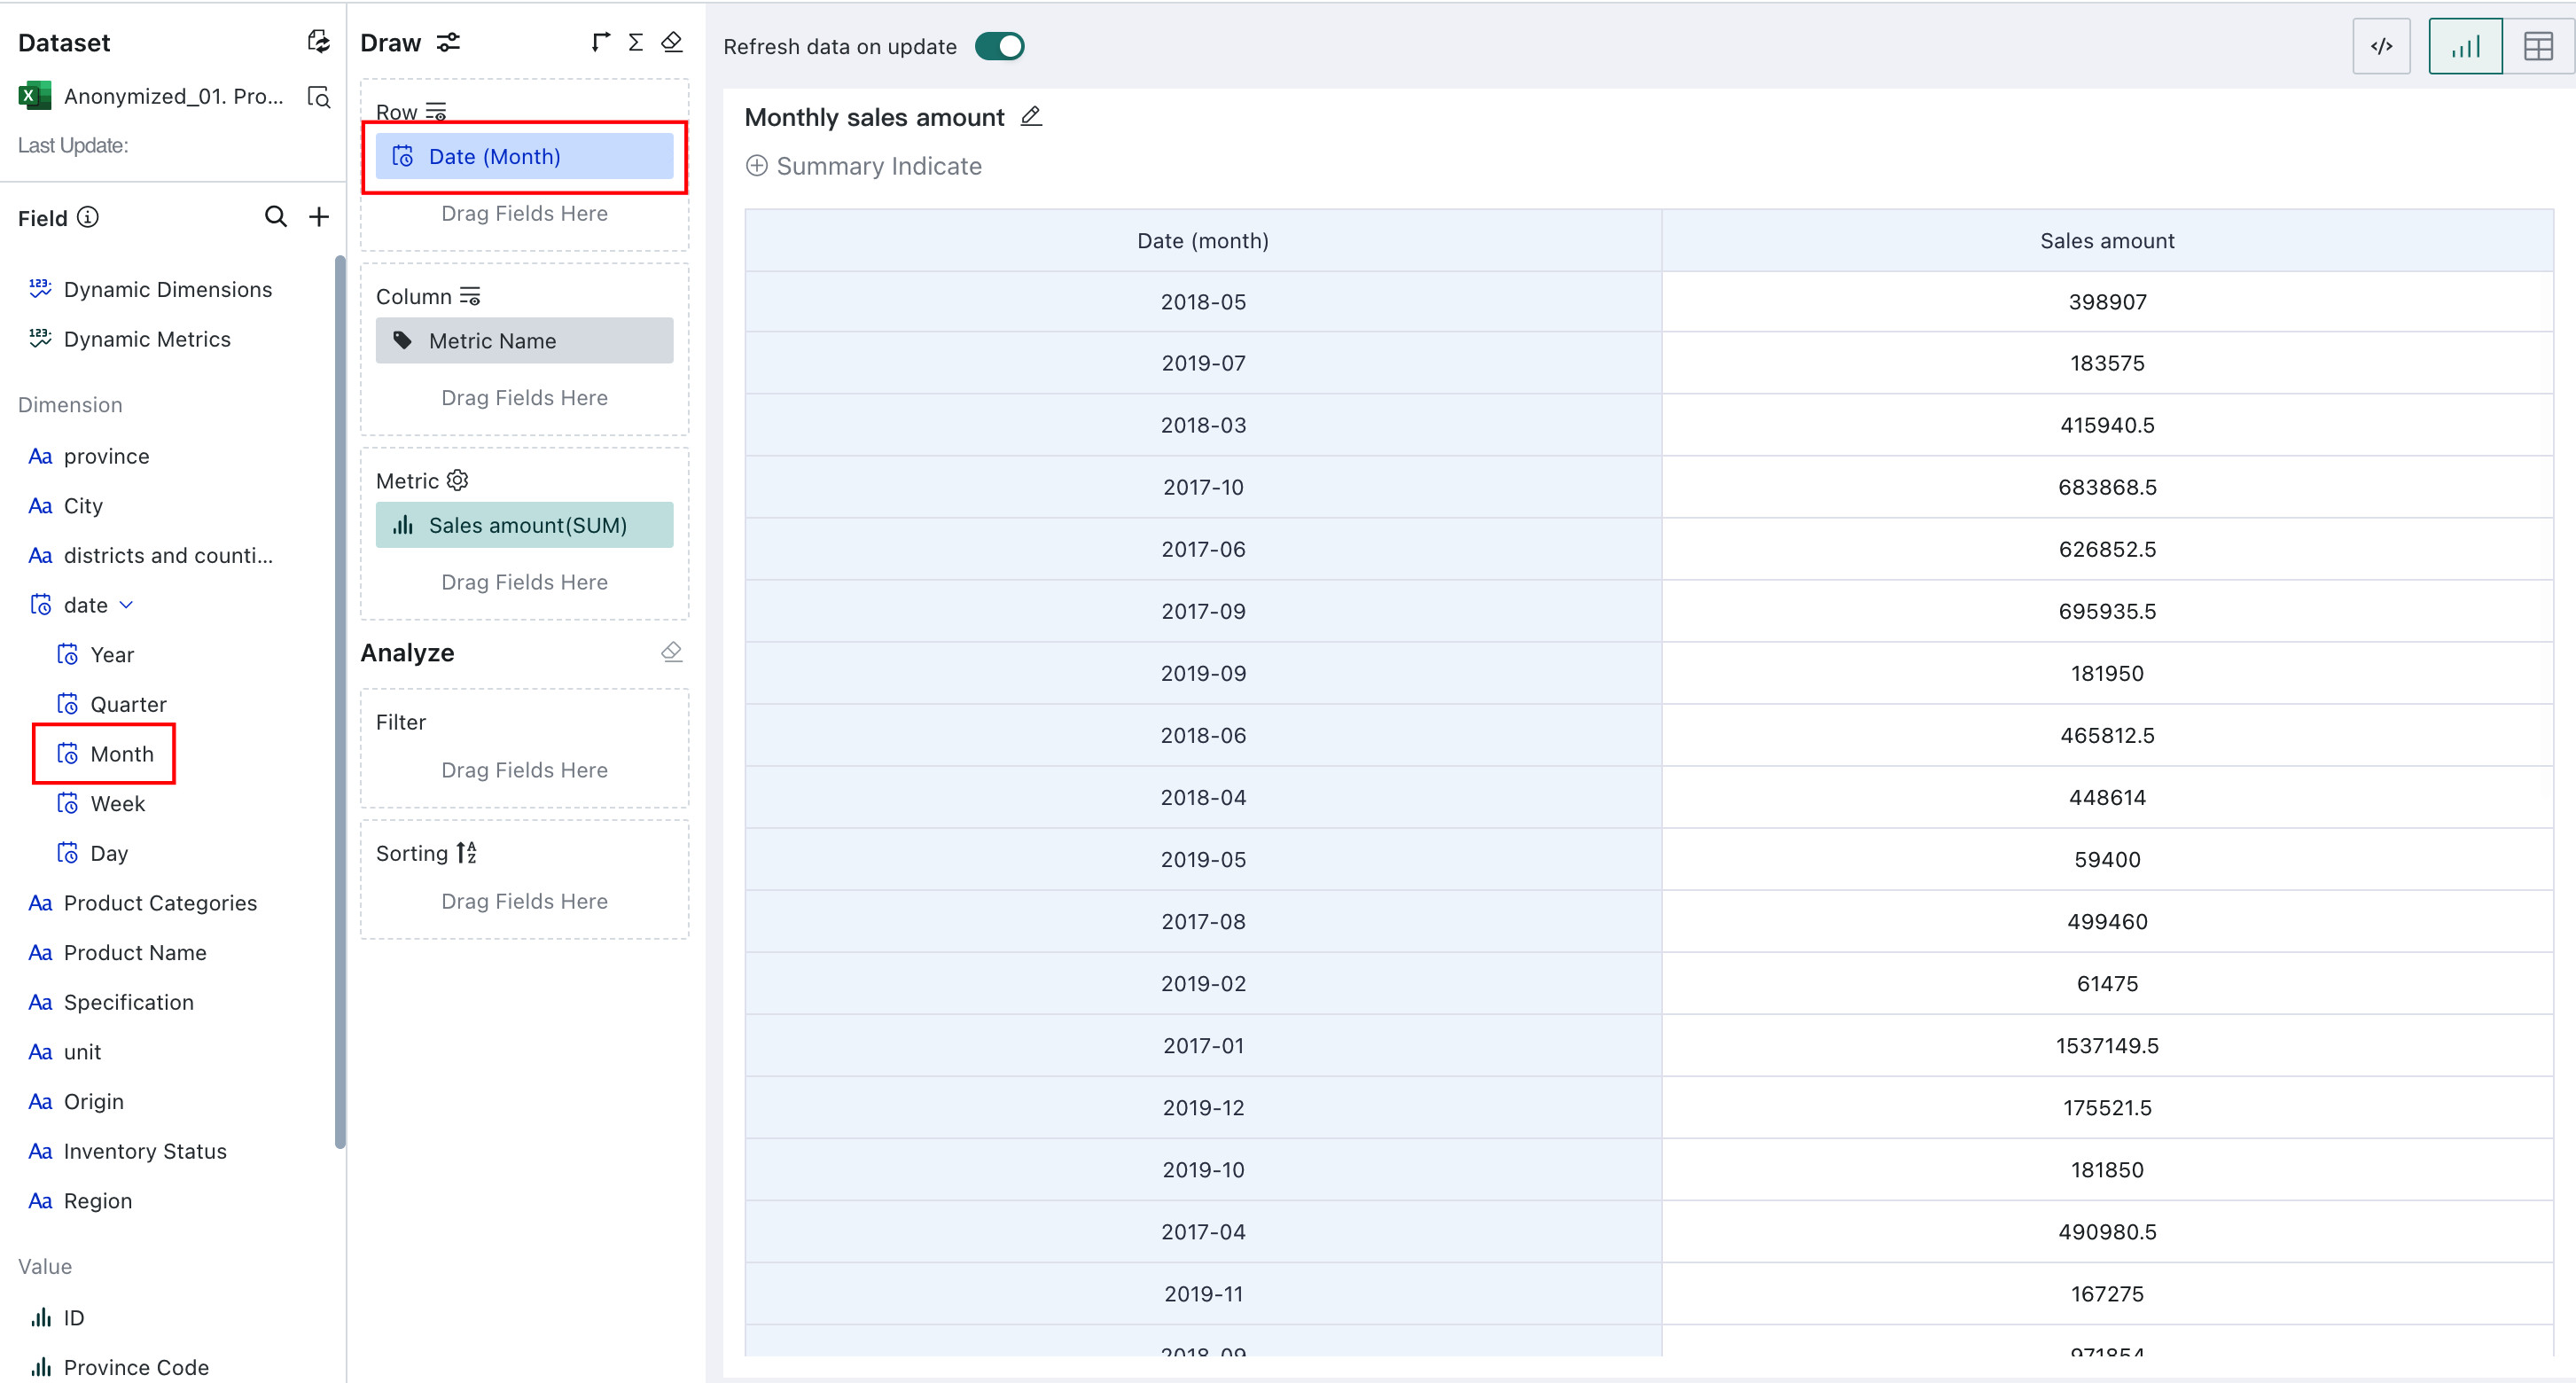Screen dimensions: 2576x1383
Task: Click the sigma summation icon
Action: [x=635, y=42]
